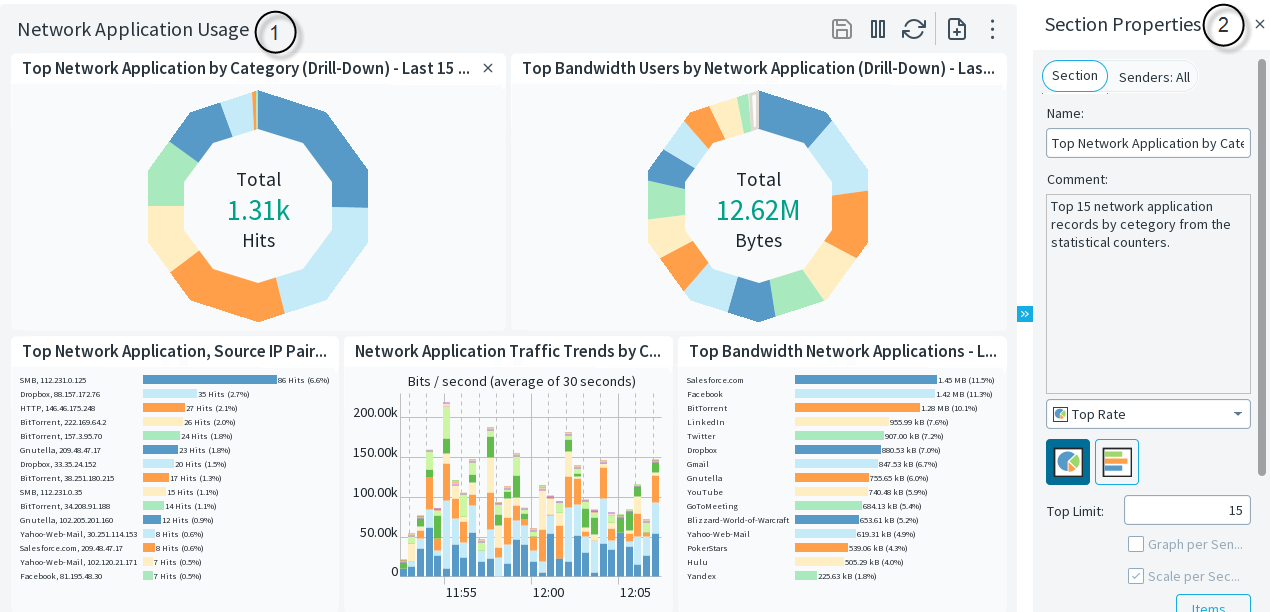This screenshot has width=1270, height=612.
Task: Pause the report with the pause icon
Action: [x=878, y=29]
